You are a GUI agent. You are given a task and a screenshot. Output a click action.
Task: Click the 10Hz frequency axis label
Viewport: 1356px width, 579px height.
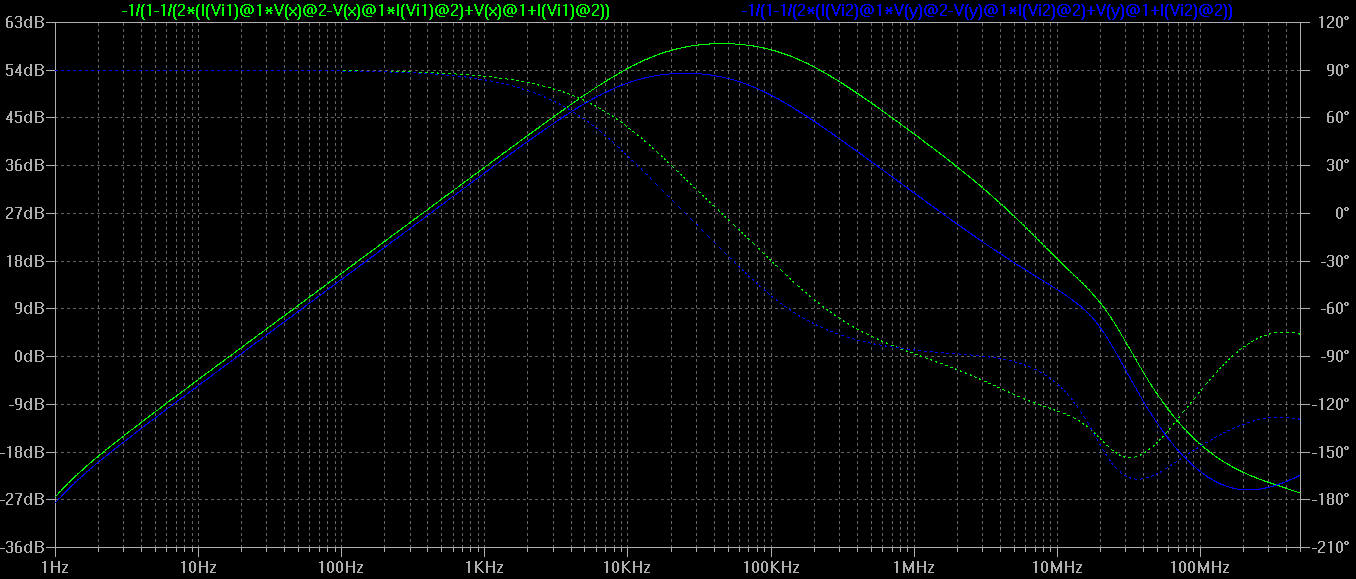(x=198, y=568)
